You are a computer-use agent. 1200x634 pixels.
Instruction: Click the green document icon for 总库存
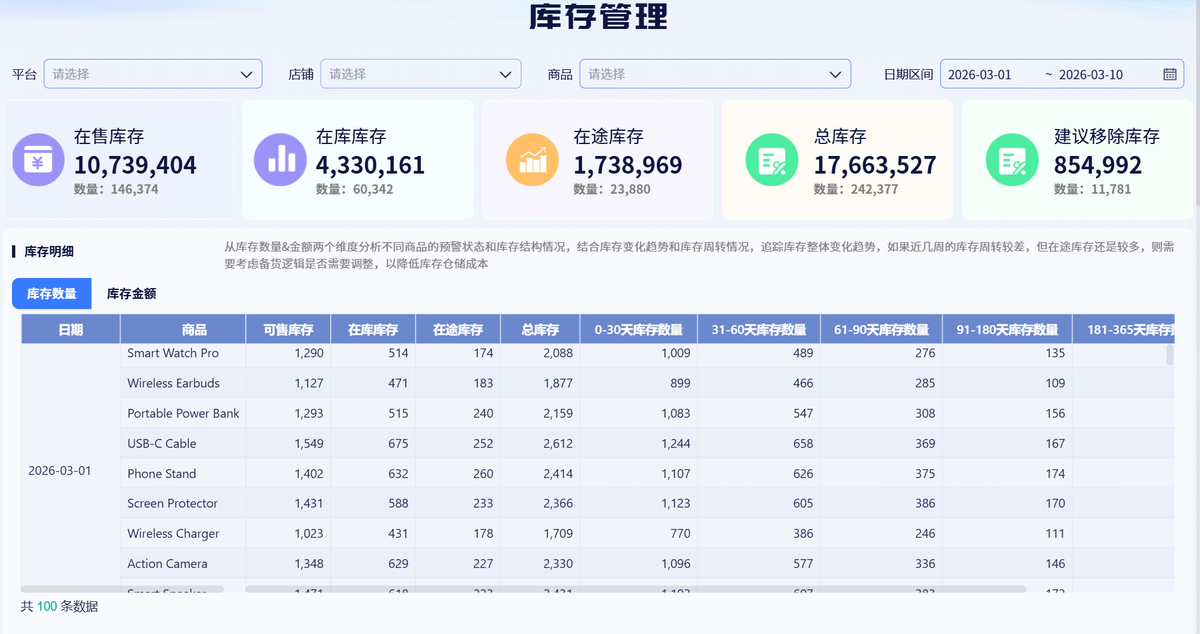(772, 160)
